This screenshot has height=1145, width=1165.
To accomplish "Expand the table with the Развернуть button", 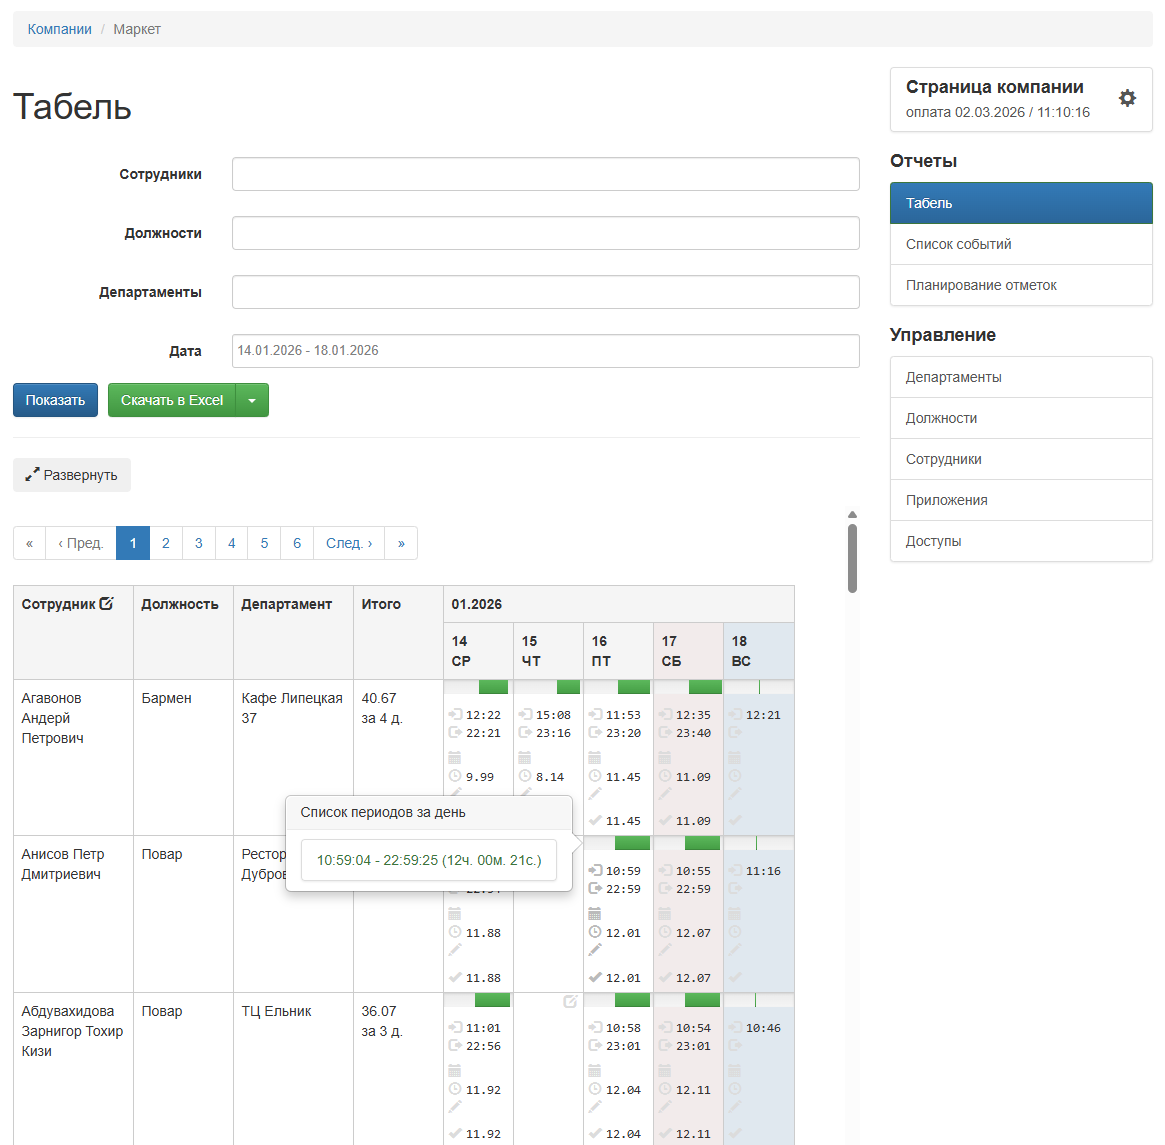I will [72, 475].
